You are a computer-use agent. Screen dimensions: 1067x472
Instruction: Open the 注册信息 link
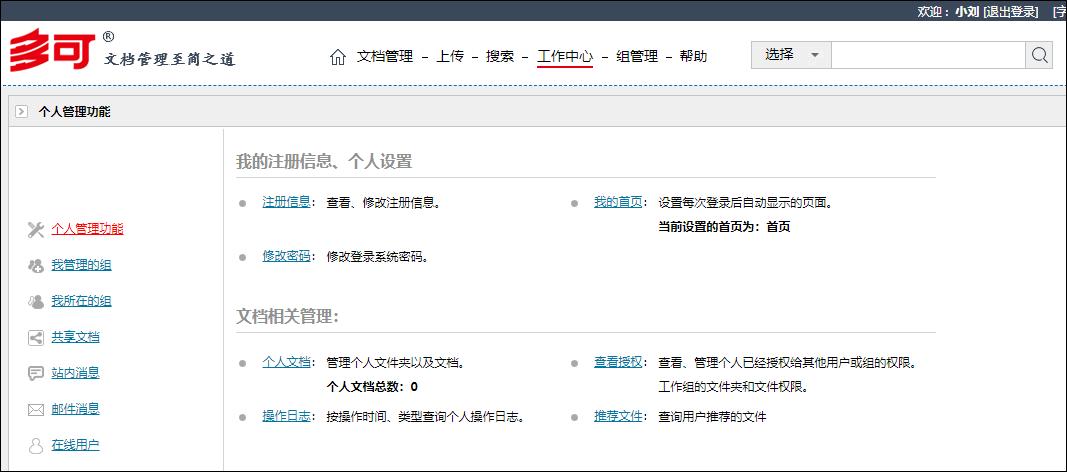coord(286,202)
